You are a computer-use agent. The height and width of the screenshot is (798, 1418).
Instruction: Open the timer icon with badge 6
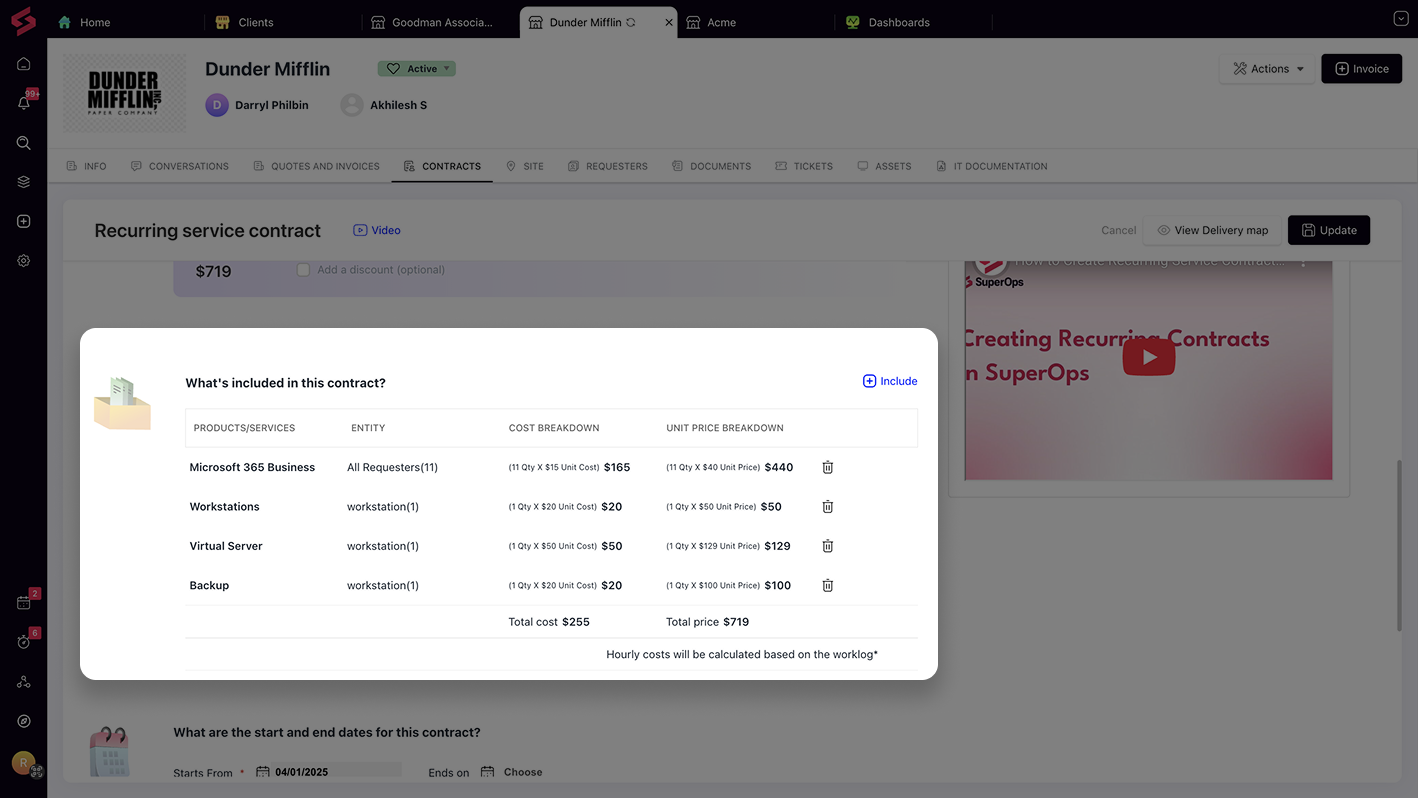[x=24, y=641]
